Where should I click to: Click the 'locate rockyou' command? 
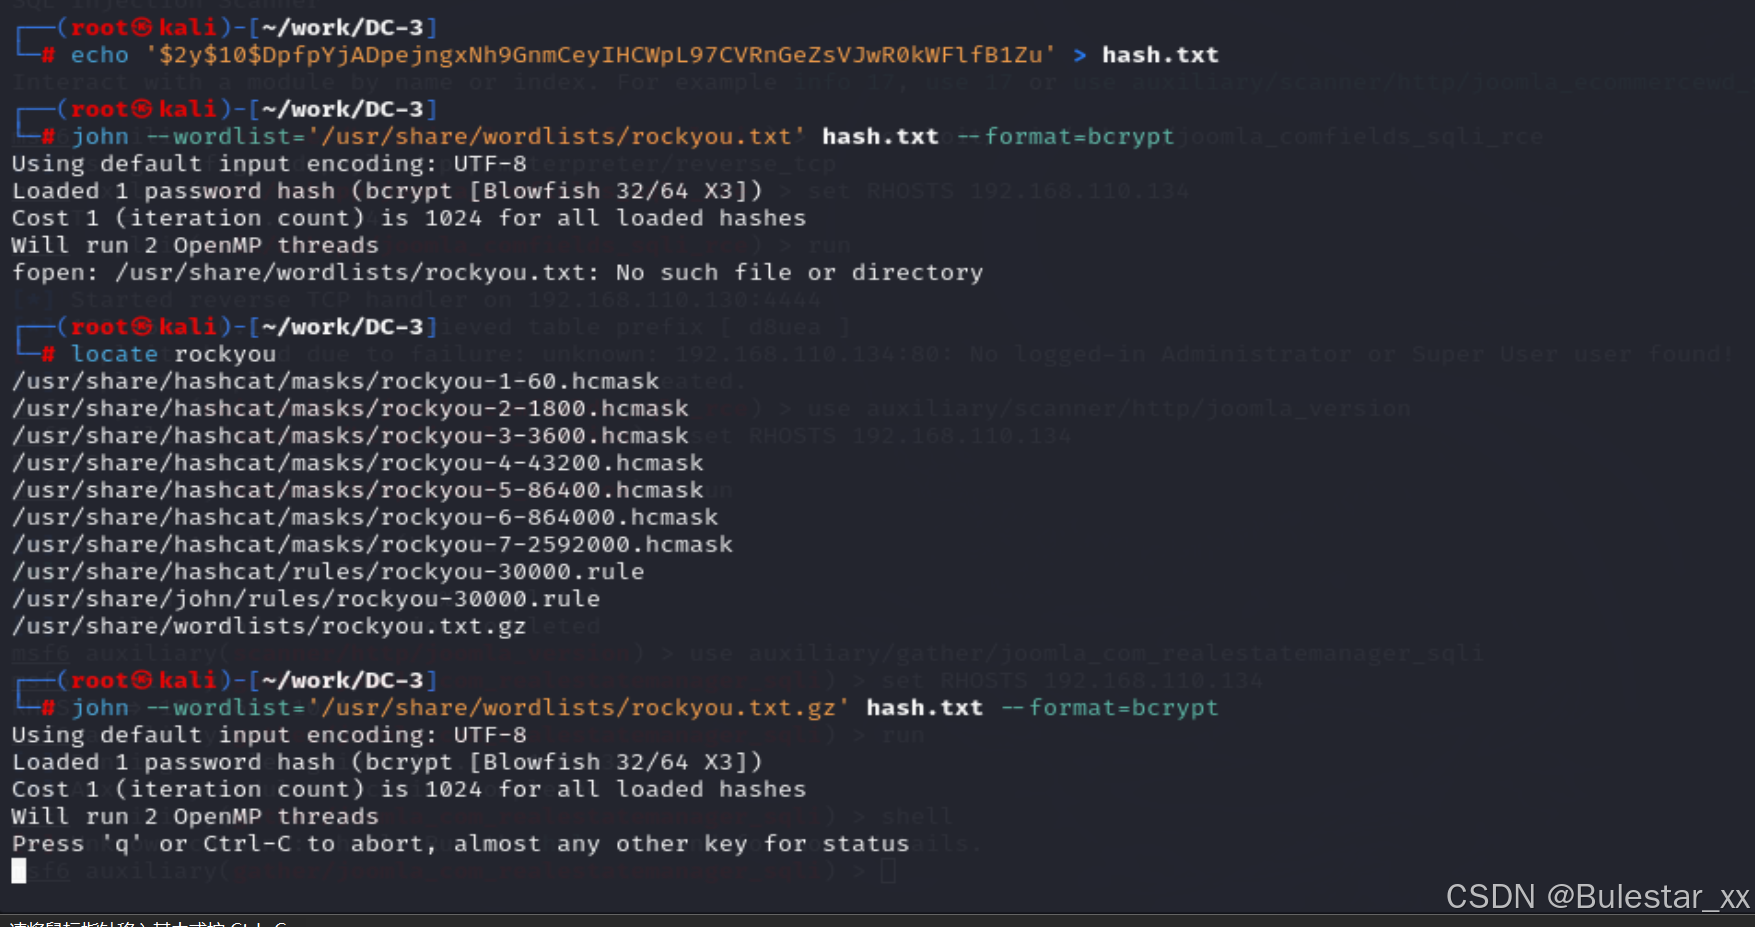pyautogui.click(x=173, y=354)
